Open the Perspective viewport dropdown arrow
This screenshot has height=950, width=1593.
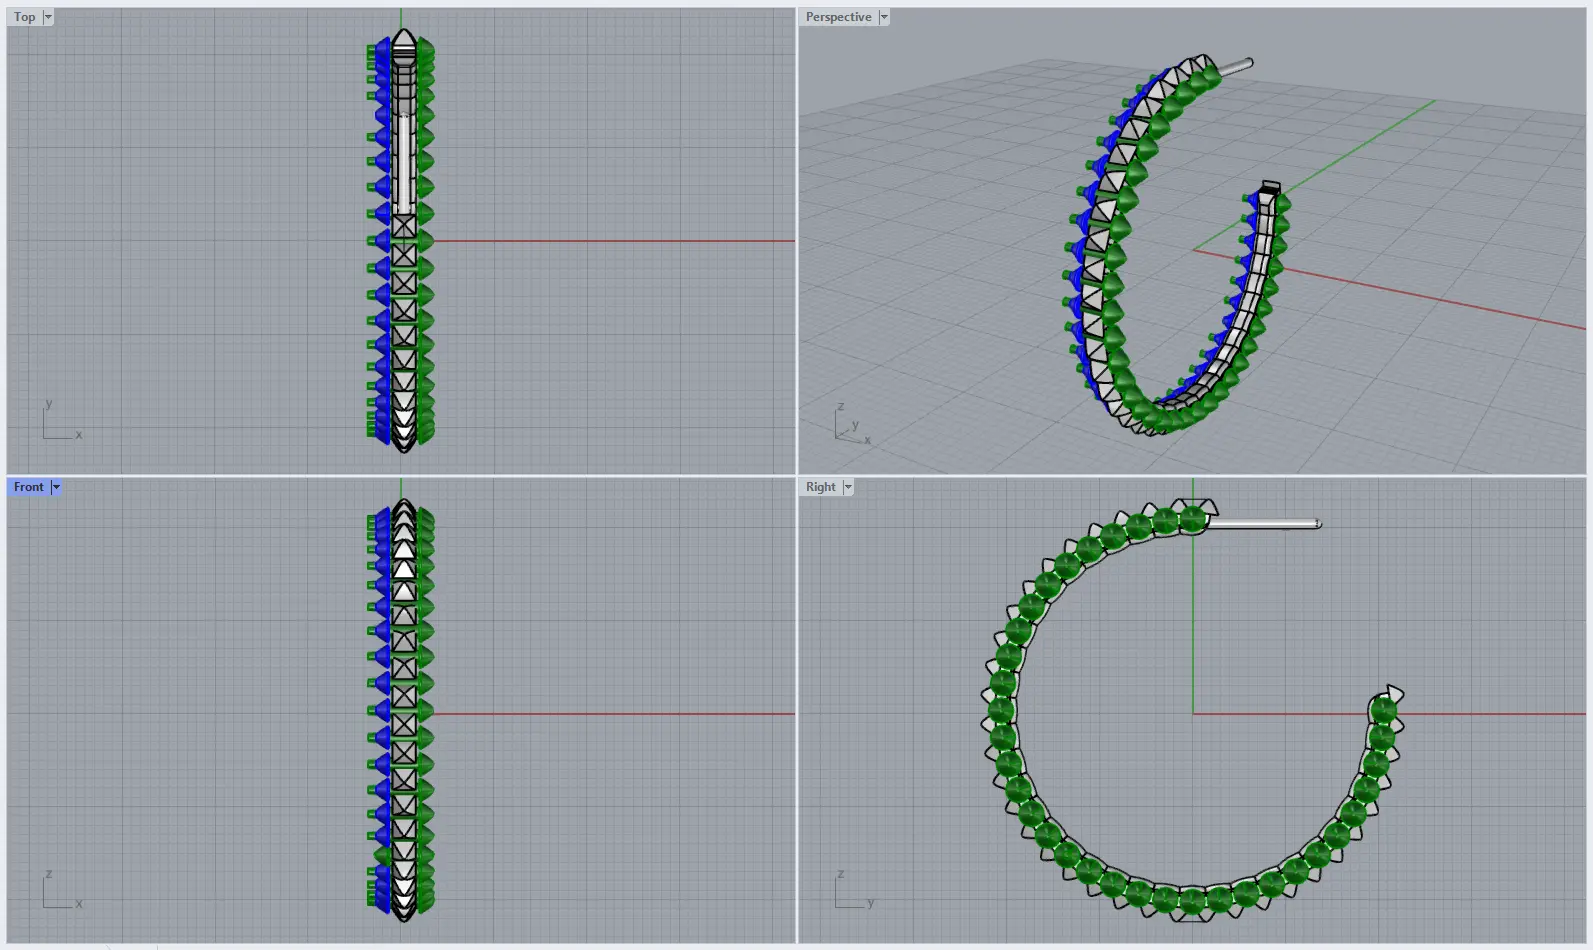(884, 17)
